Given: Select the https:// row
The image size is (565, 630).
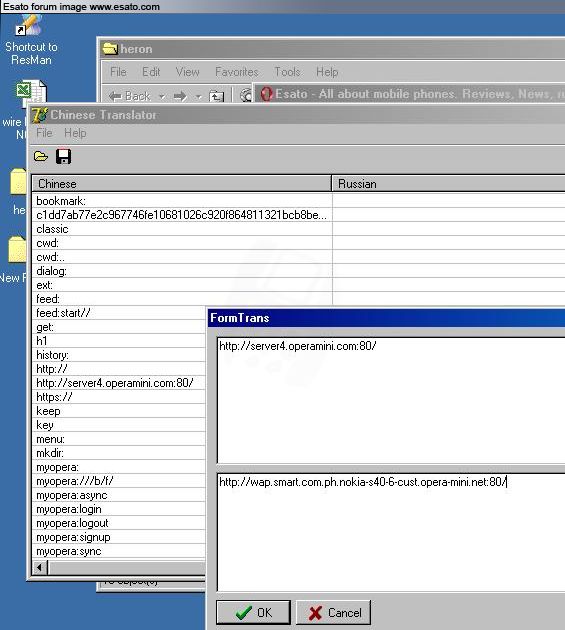Looking at the screenshot, I should click(x=119, y=397).
